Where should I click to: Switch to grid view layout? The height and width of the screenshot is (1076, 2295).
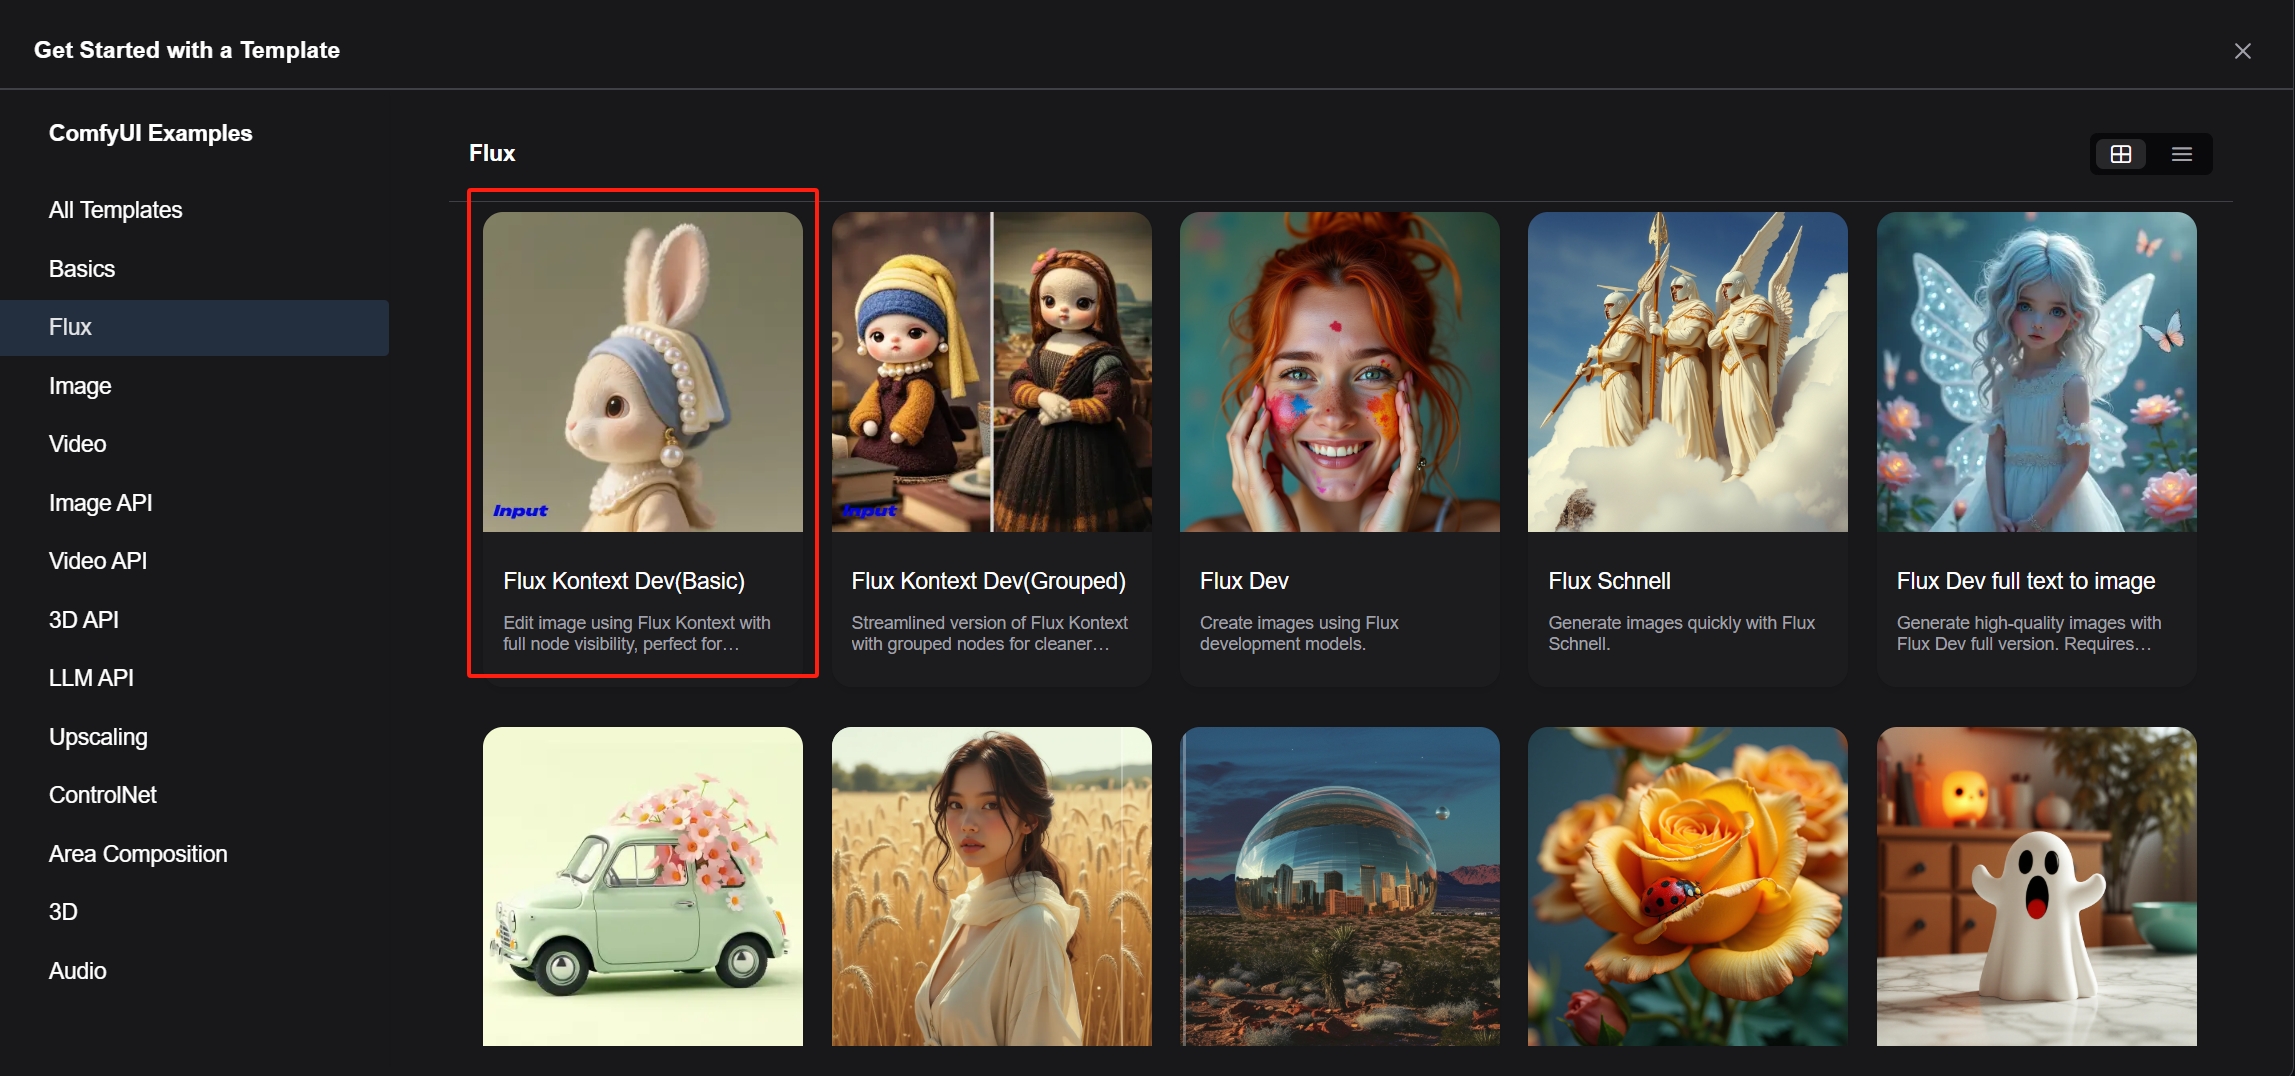2121,154
